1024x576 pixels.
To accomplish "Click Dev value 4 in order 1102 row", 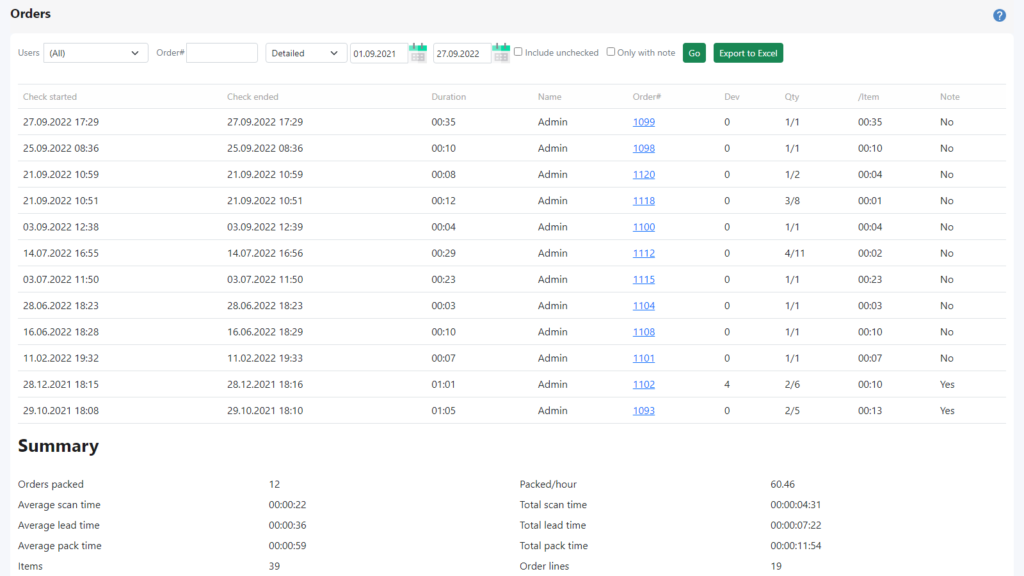I will (x=727, y=384).
